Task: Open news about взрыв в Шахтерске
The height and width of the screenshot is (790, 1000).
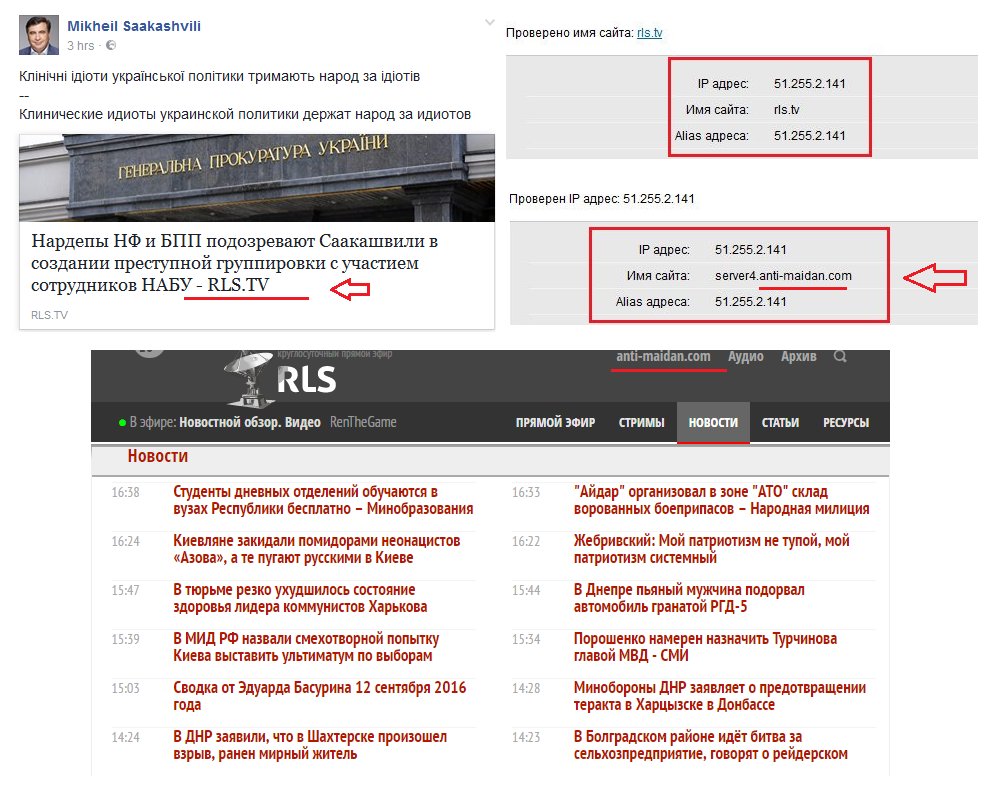Action: click(310, 745)
